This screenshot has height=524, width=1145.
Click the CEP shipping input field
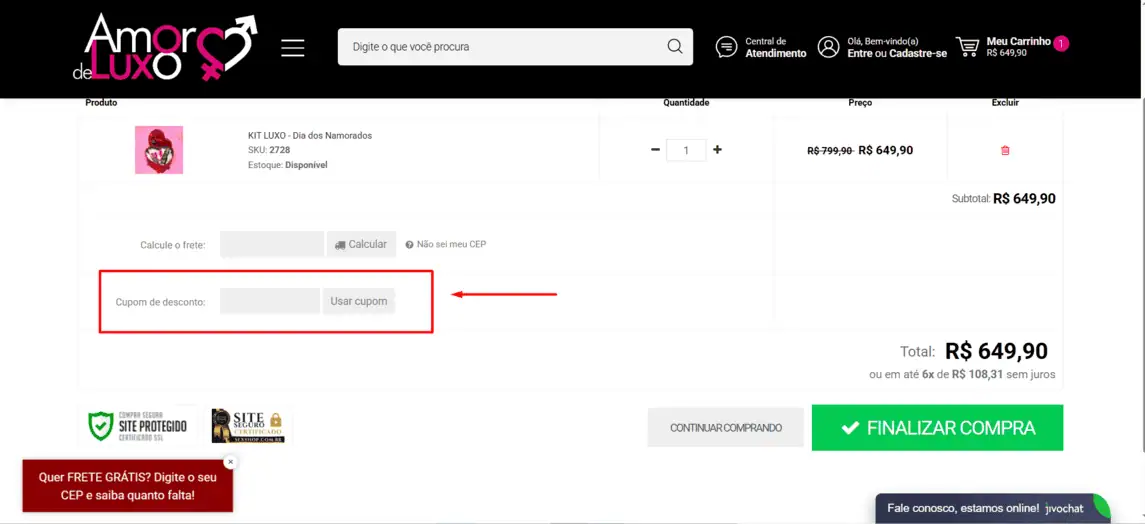click(x=272, y=244)
